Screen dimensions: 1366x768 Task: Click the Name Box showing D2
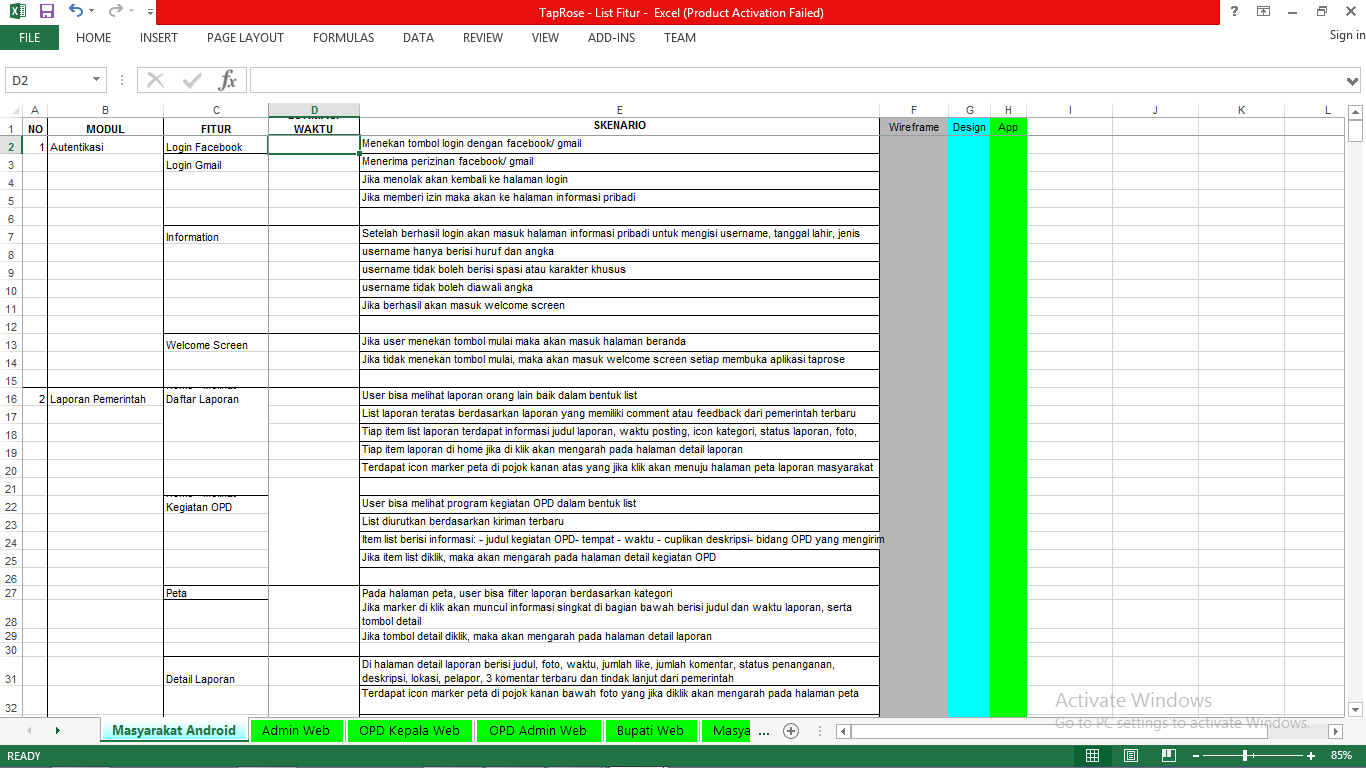click(x=48, y=80)
